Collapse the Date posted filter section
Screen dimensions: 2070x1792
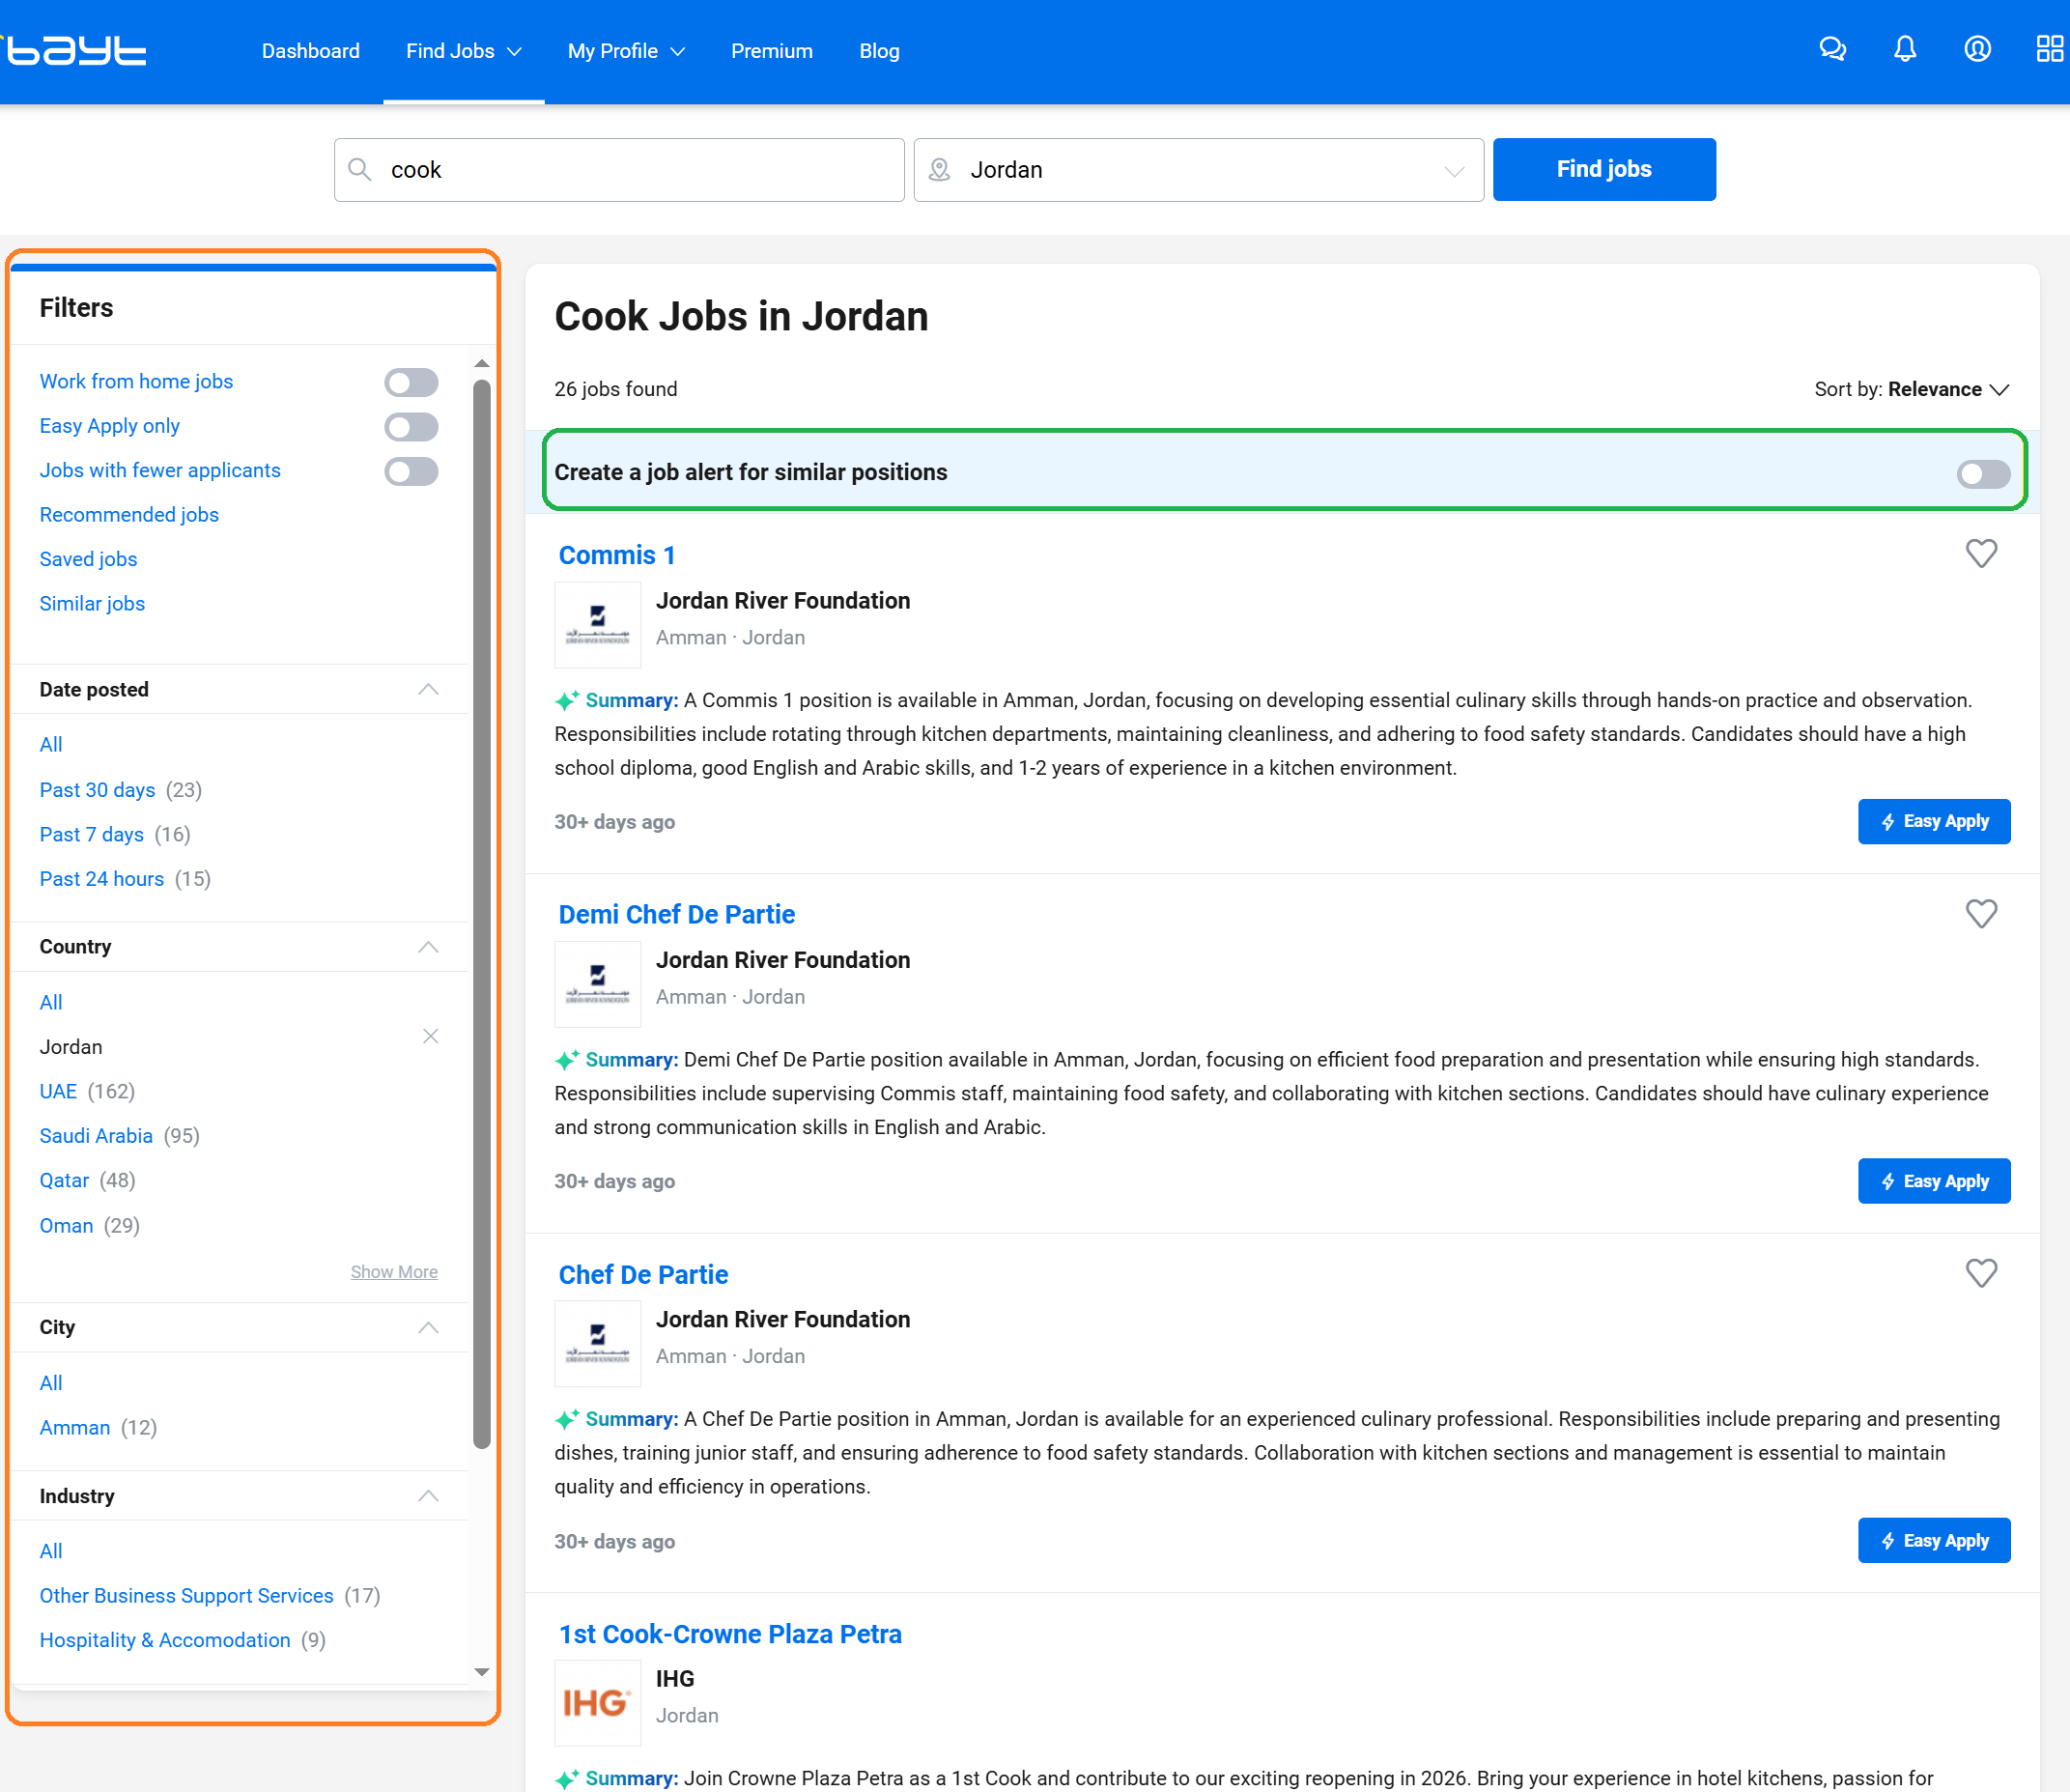[x=428, y=689]
